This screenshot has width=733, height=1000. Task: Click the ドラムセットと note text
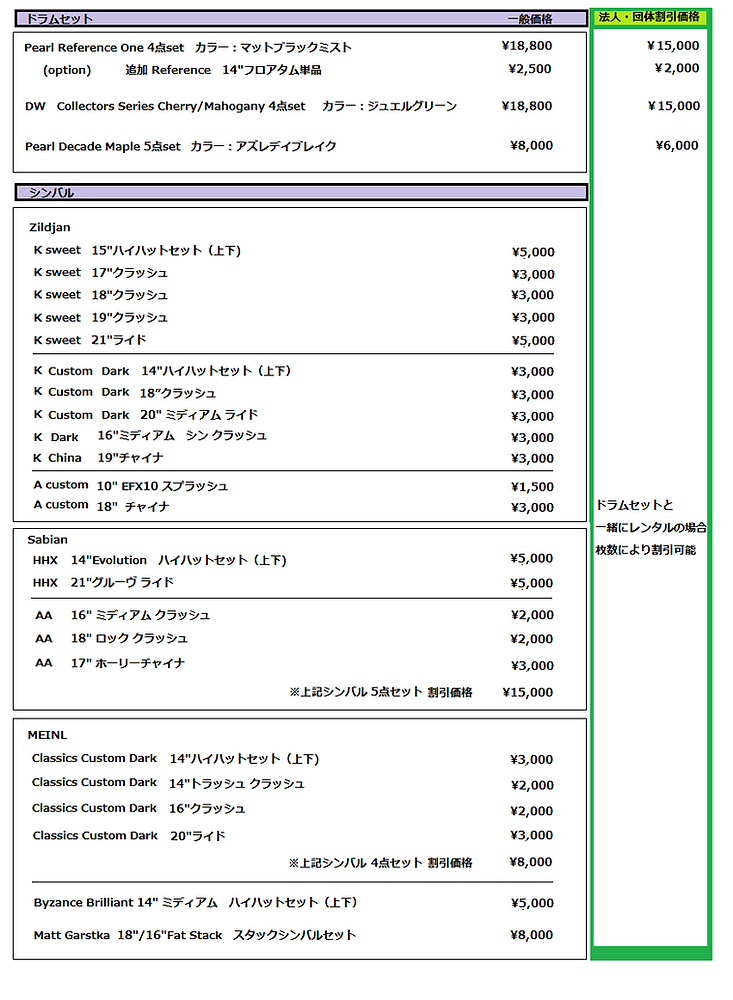(x=634, y=505)
